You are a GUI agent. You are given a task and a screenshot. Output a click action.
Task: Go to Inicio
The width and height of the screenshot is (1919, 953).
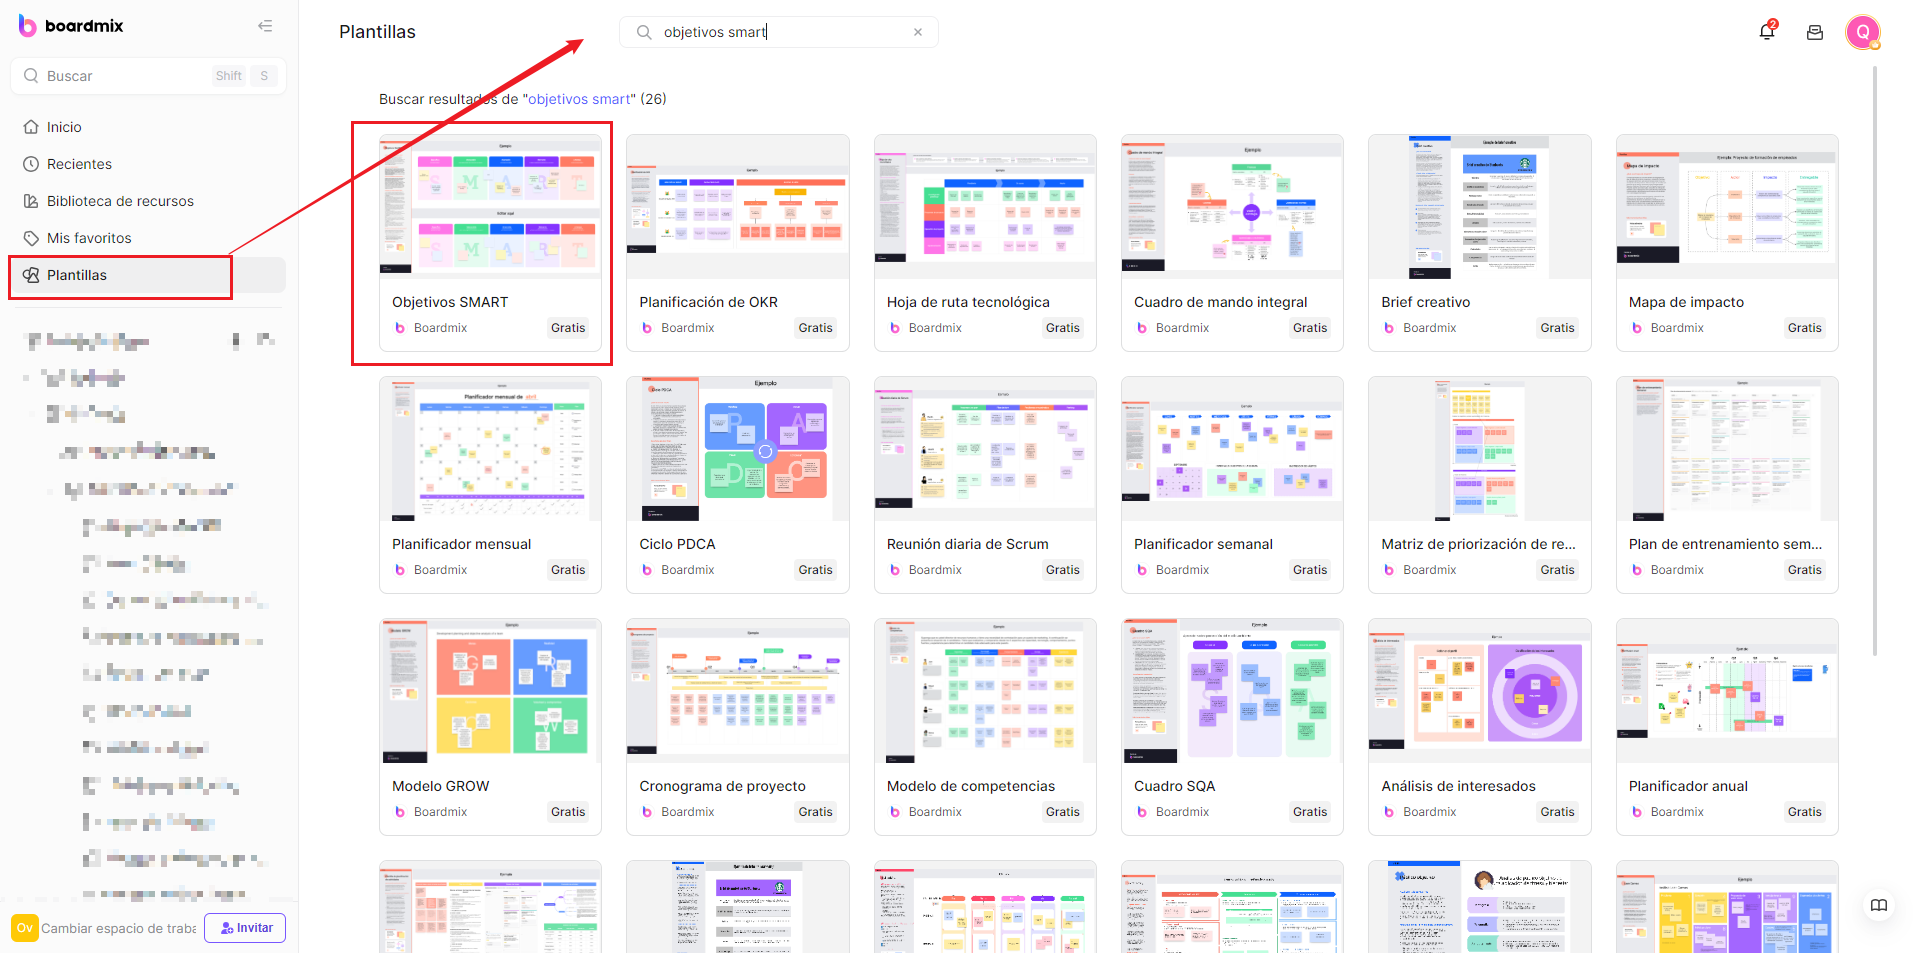click(148, 127)
